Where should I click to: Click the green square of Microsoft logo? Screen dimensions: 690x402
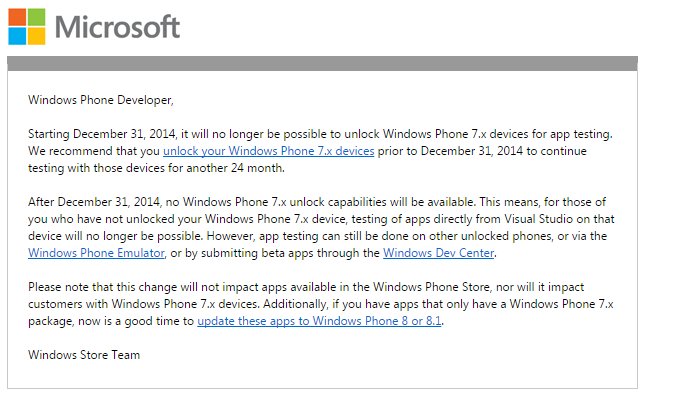pyautogui.click(x=37, y=17)
